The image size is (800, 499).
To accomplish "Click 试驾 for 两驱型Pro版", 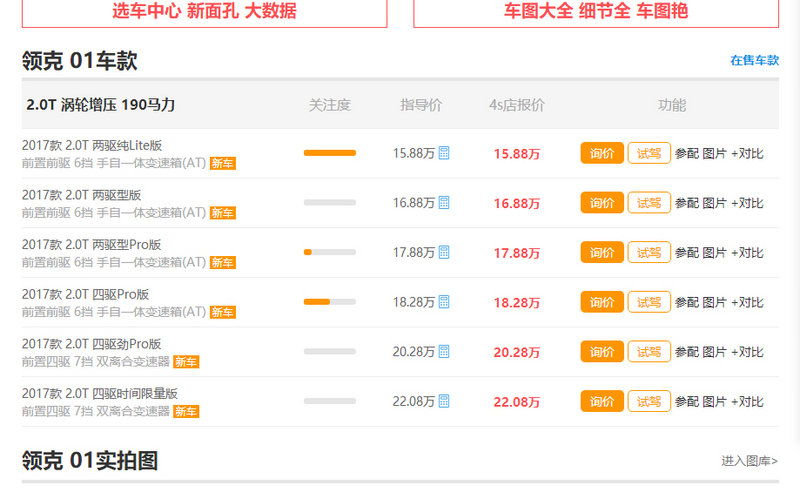I will [x=649, y=252].
